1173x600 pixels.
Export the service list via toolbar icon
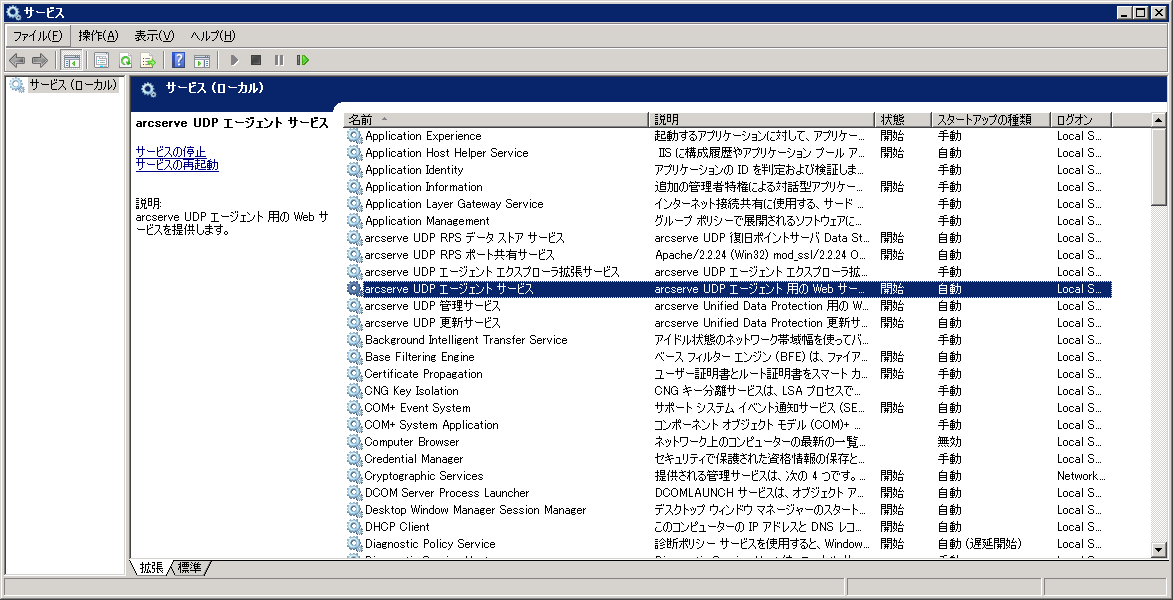tap(149, 60)
